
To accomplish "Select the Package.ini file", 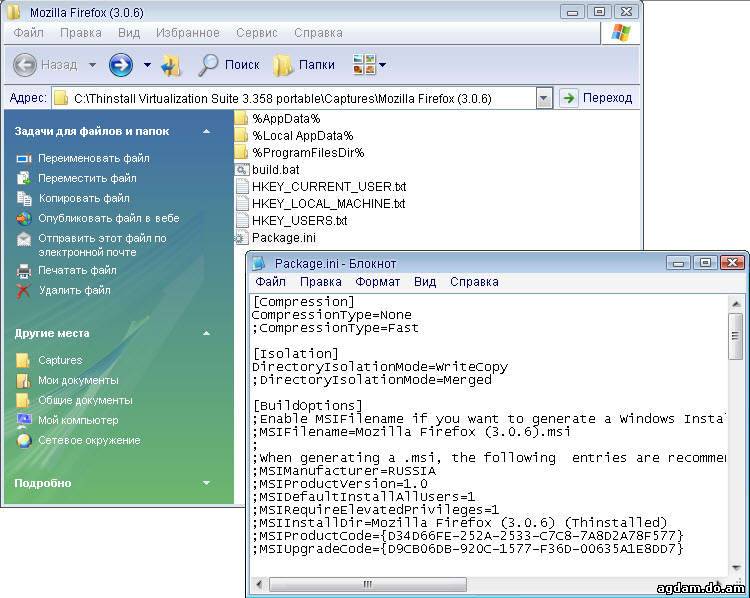I will click(x=276, y=238).
